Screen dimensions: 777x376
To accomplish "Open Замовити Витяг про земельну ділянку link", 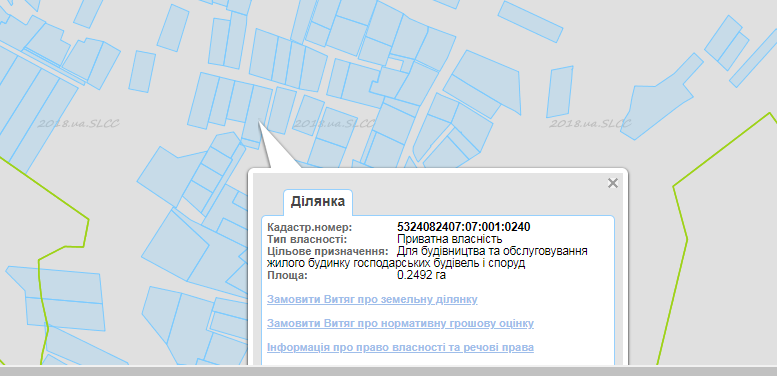I will point(372,299).
